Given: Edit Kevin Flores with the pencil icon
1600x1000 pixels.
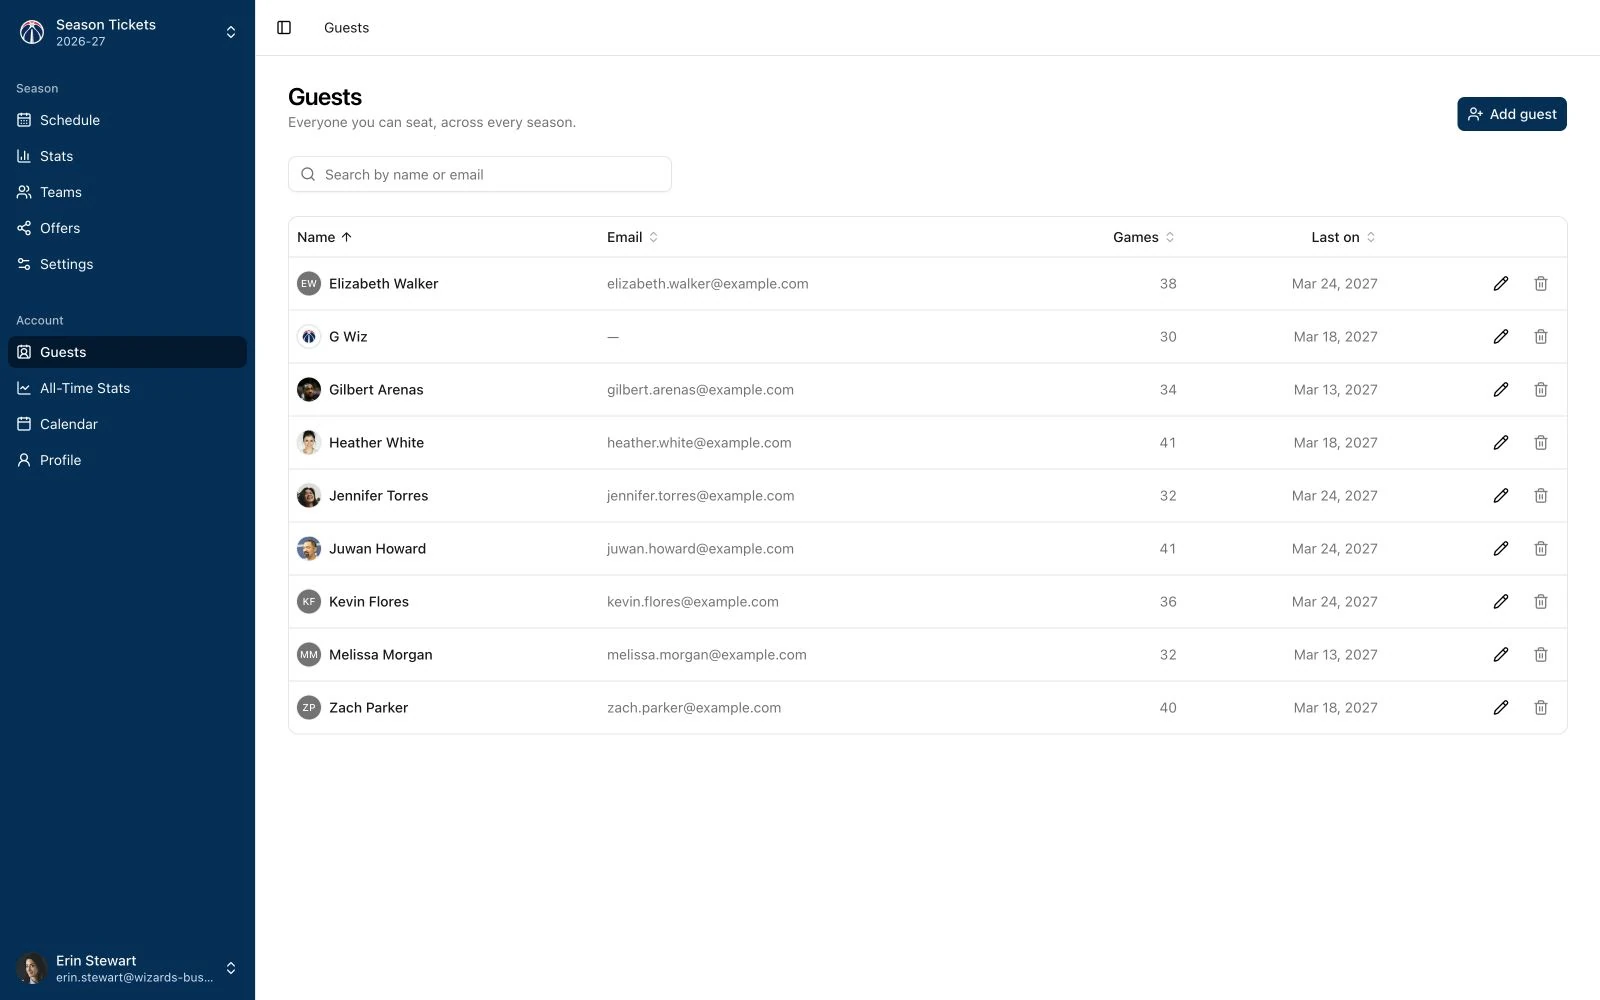Looking at the screenshot, I should pyautogui.click(x=1501, y=602).
